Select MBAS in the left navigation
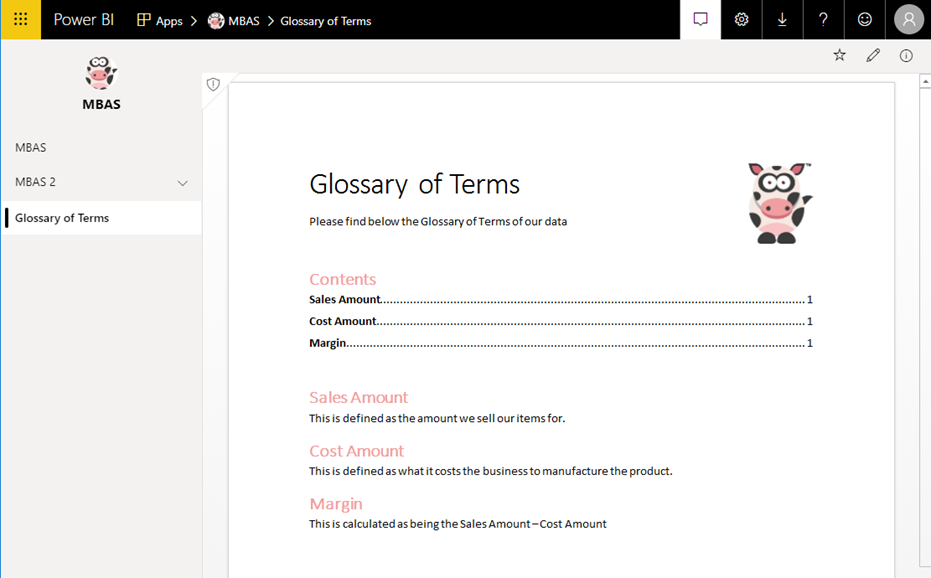931x578 pixels. pos(31,148)
